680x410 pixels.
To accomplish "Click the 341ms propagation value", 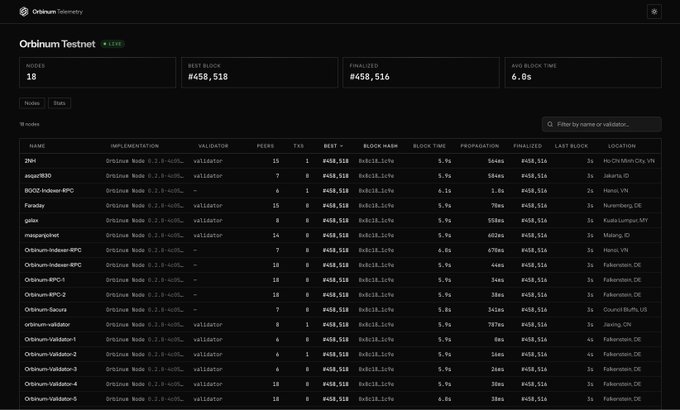I will coord(496,310).
